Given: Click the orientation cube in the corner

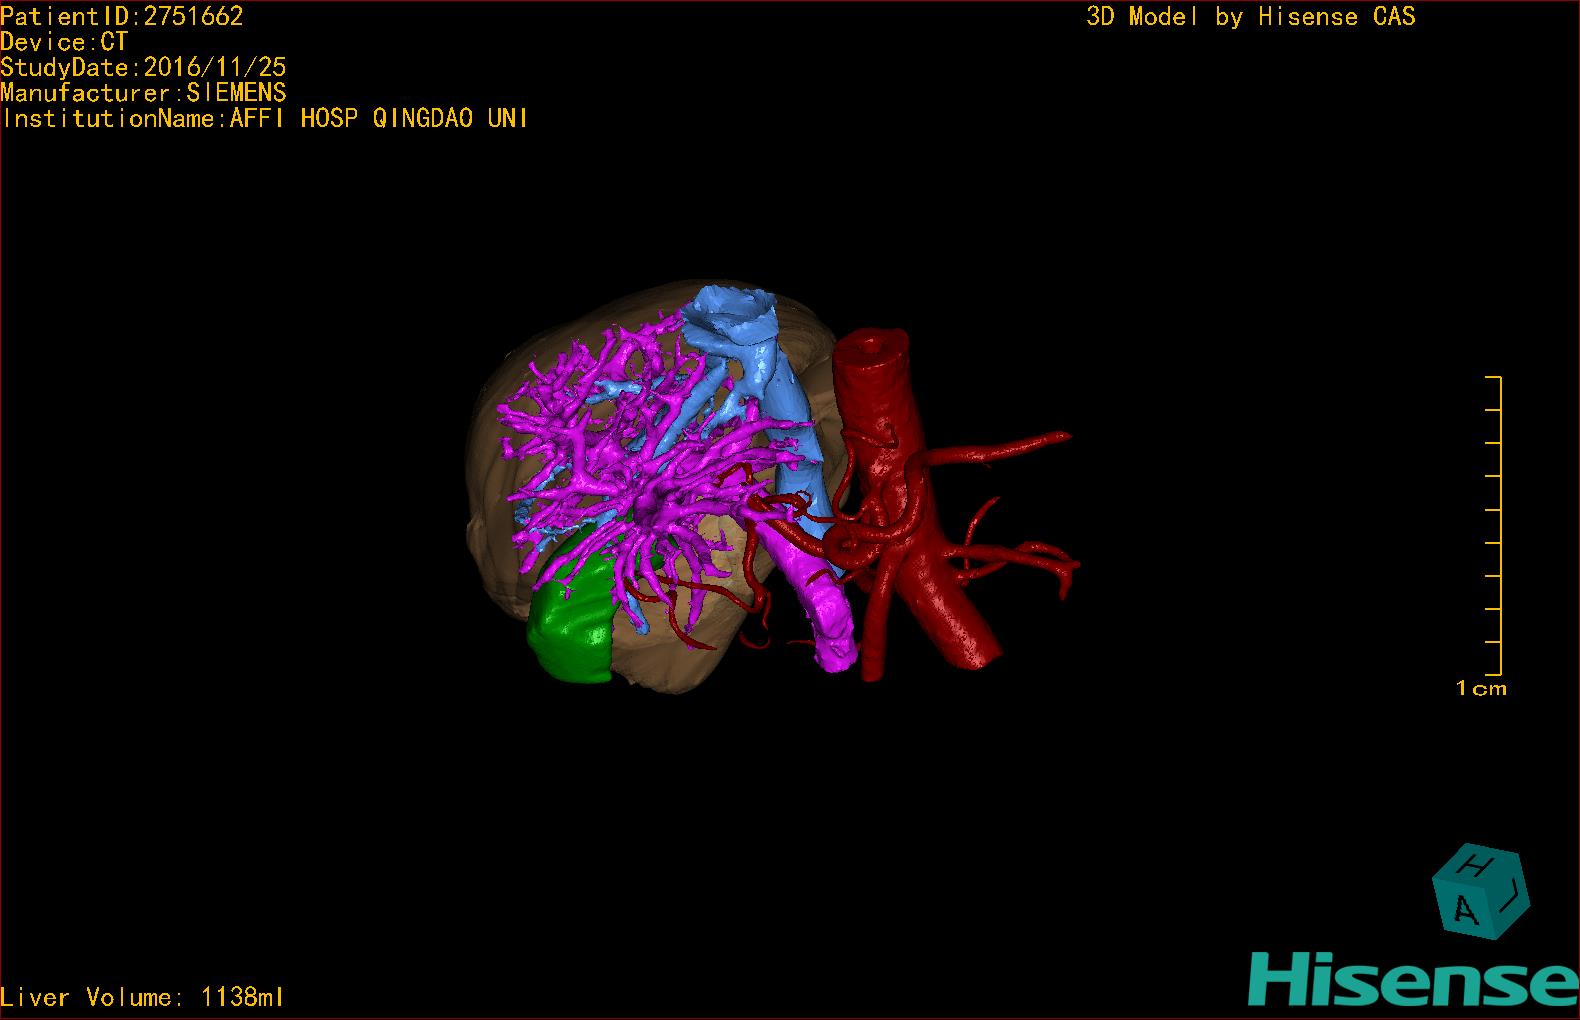Looking at the screenshot, I should pos(1481,892).
